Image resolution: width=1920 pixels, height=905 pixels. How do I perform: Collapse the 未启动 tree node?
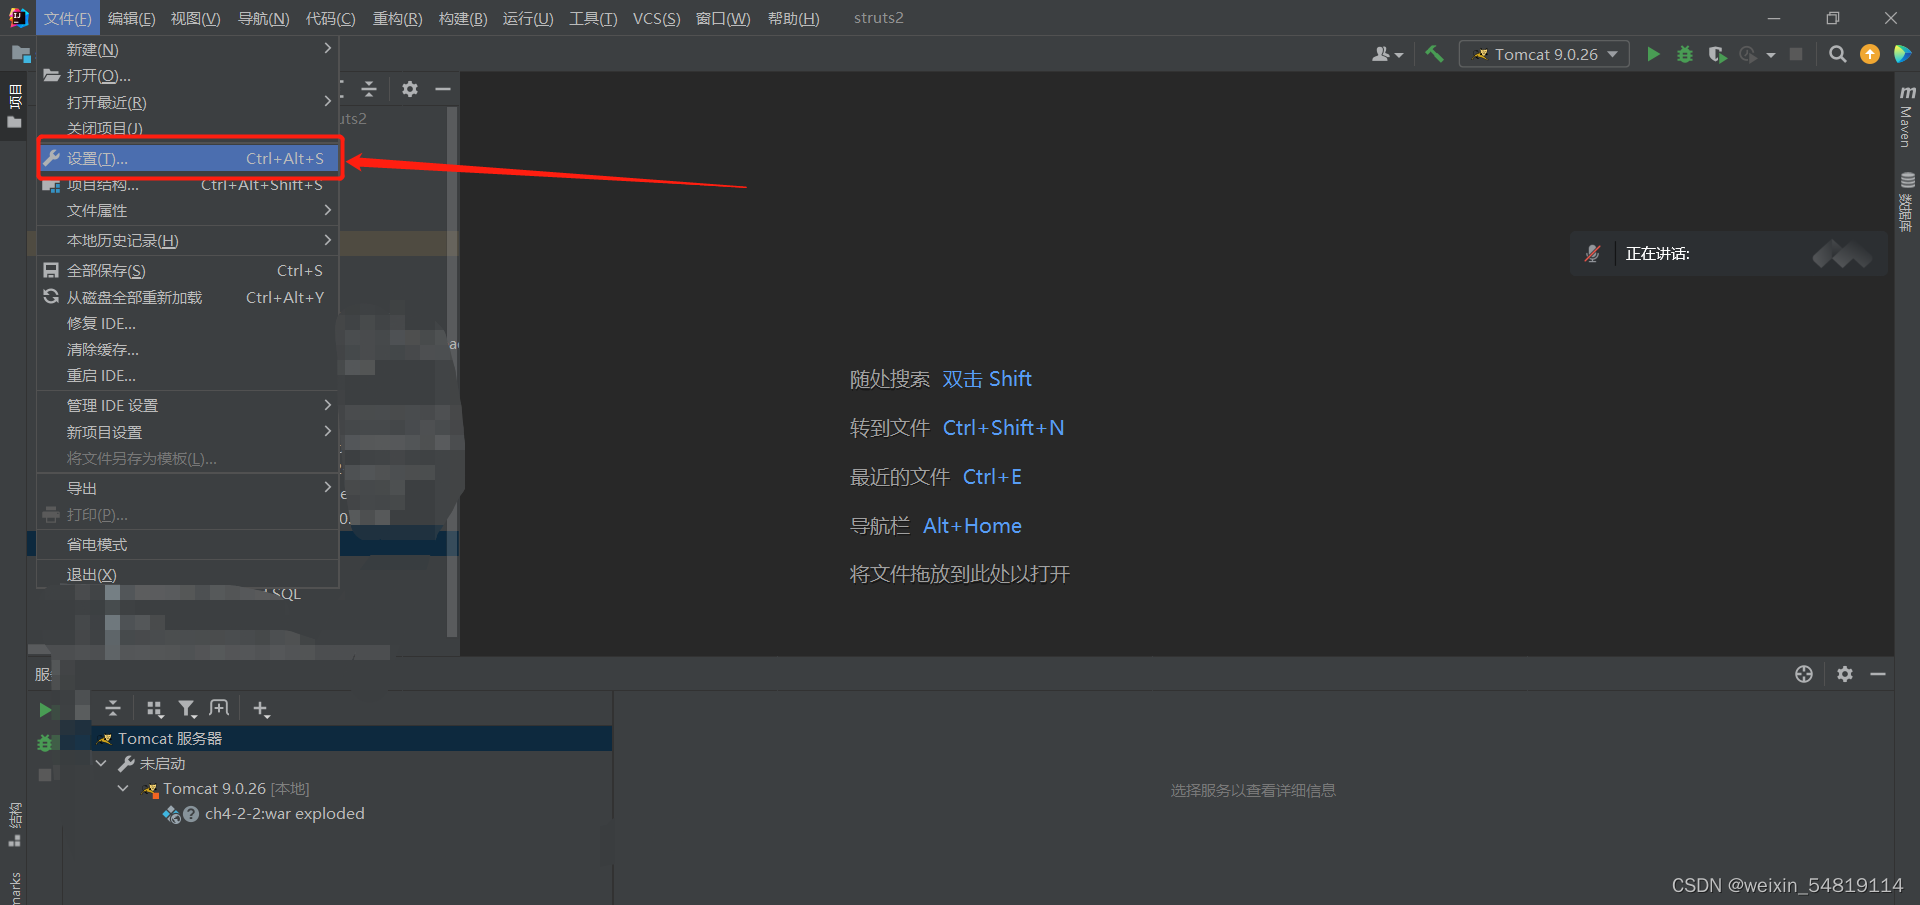tap(101, 763)
